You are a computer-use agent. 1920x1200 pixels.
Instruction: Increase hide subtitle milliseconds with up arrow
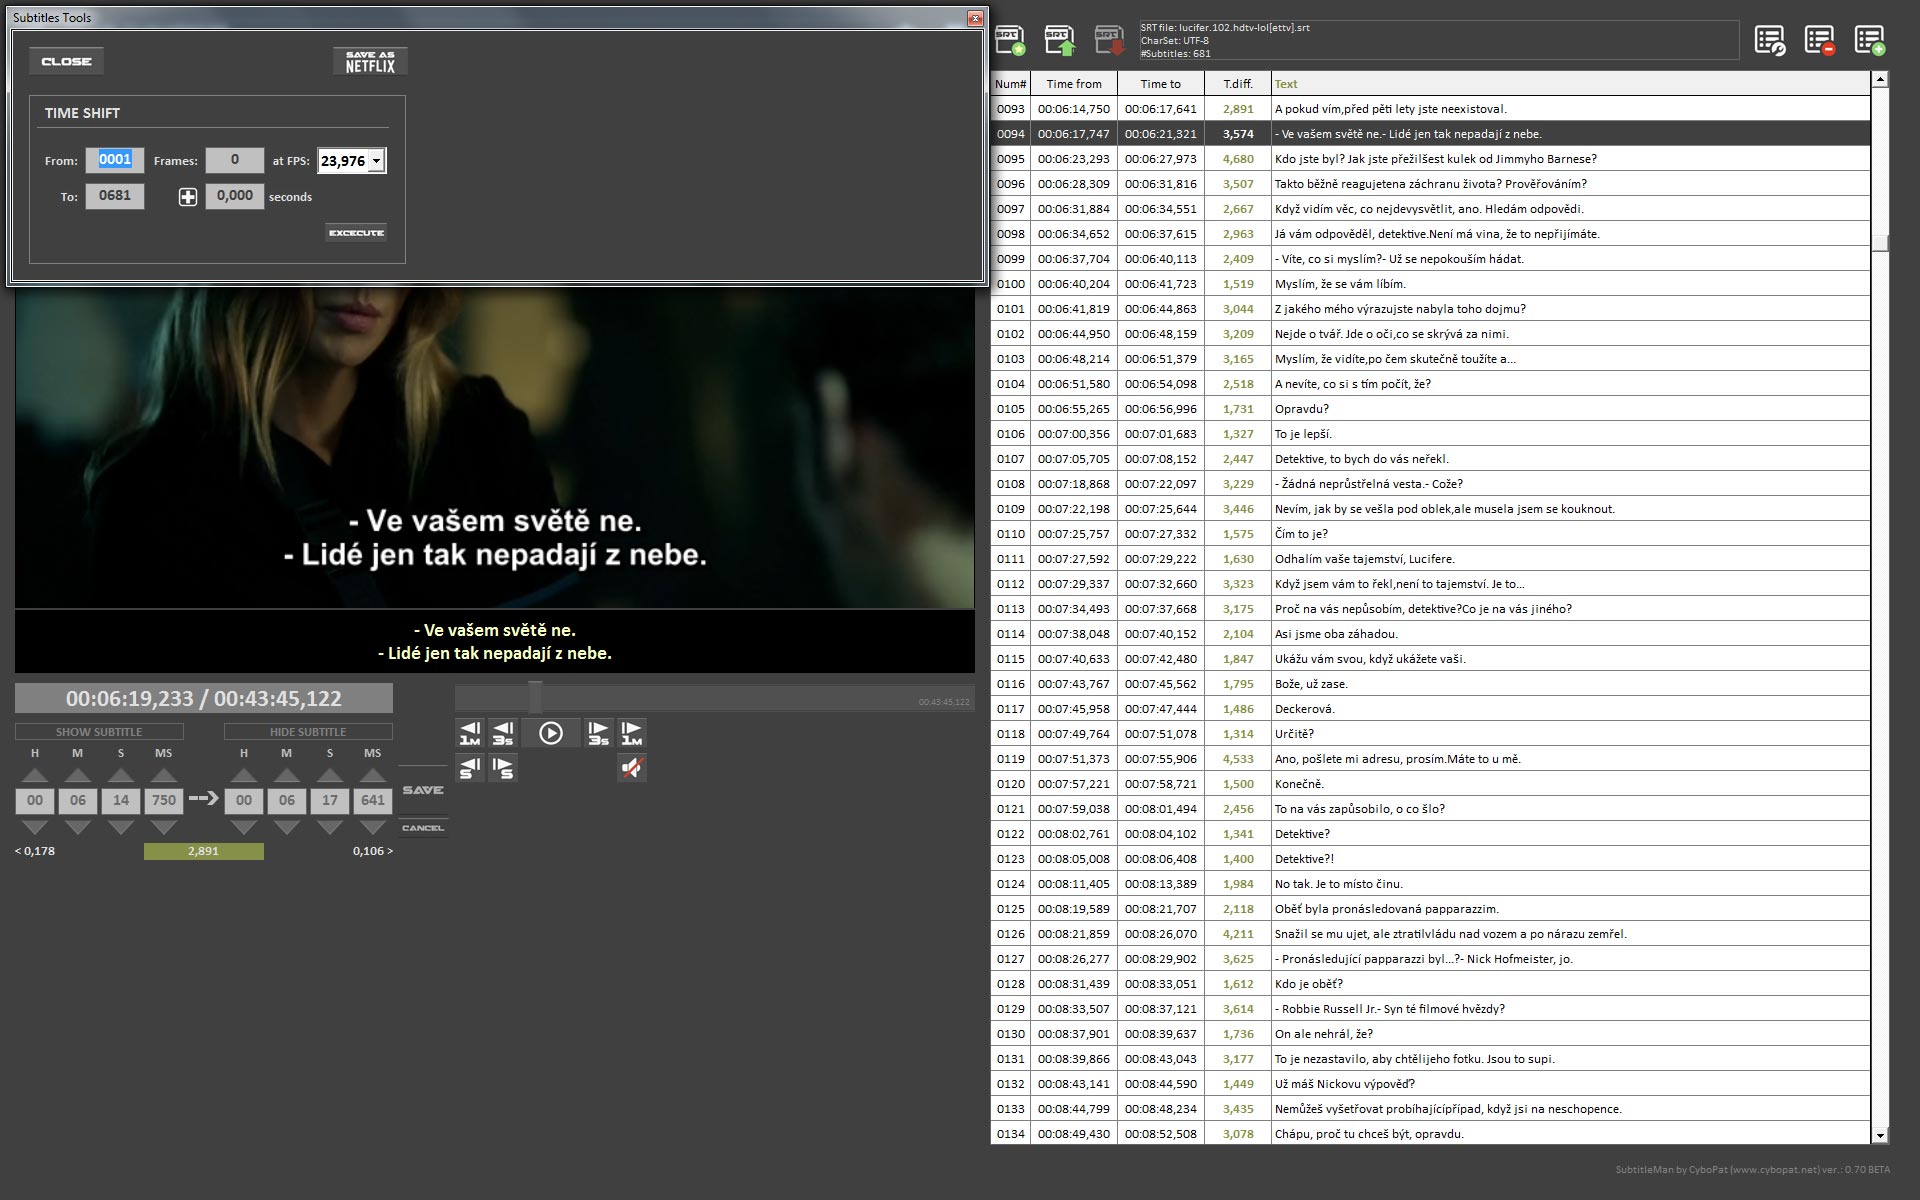373,775
